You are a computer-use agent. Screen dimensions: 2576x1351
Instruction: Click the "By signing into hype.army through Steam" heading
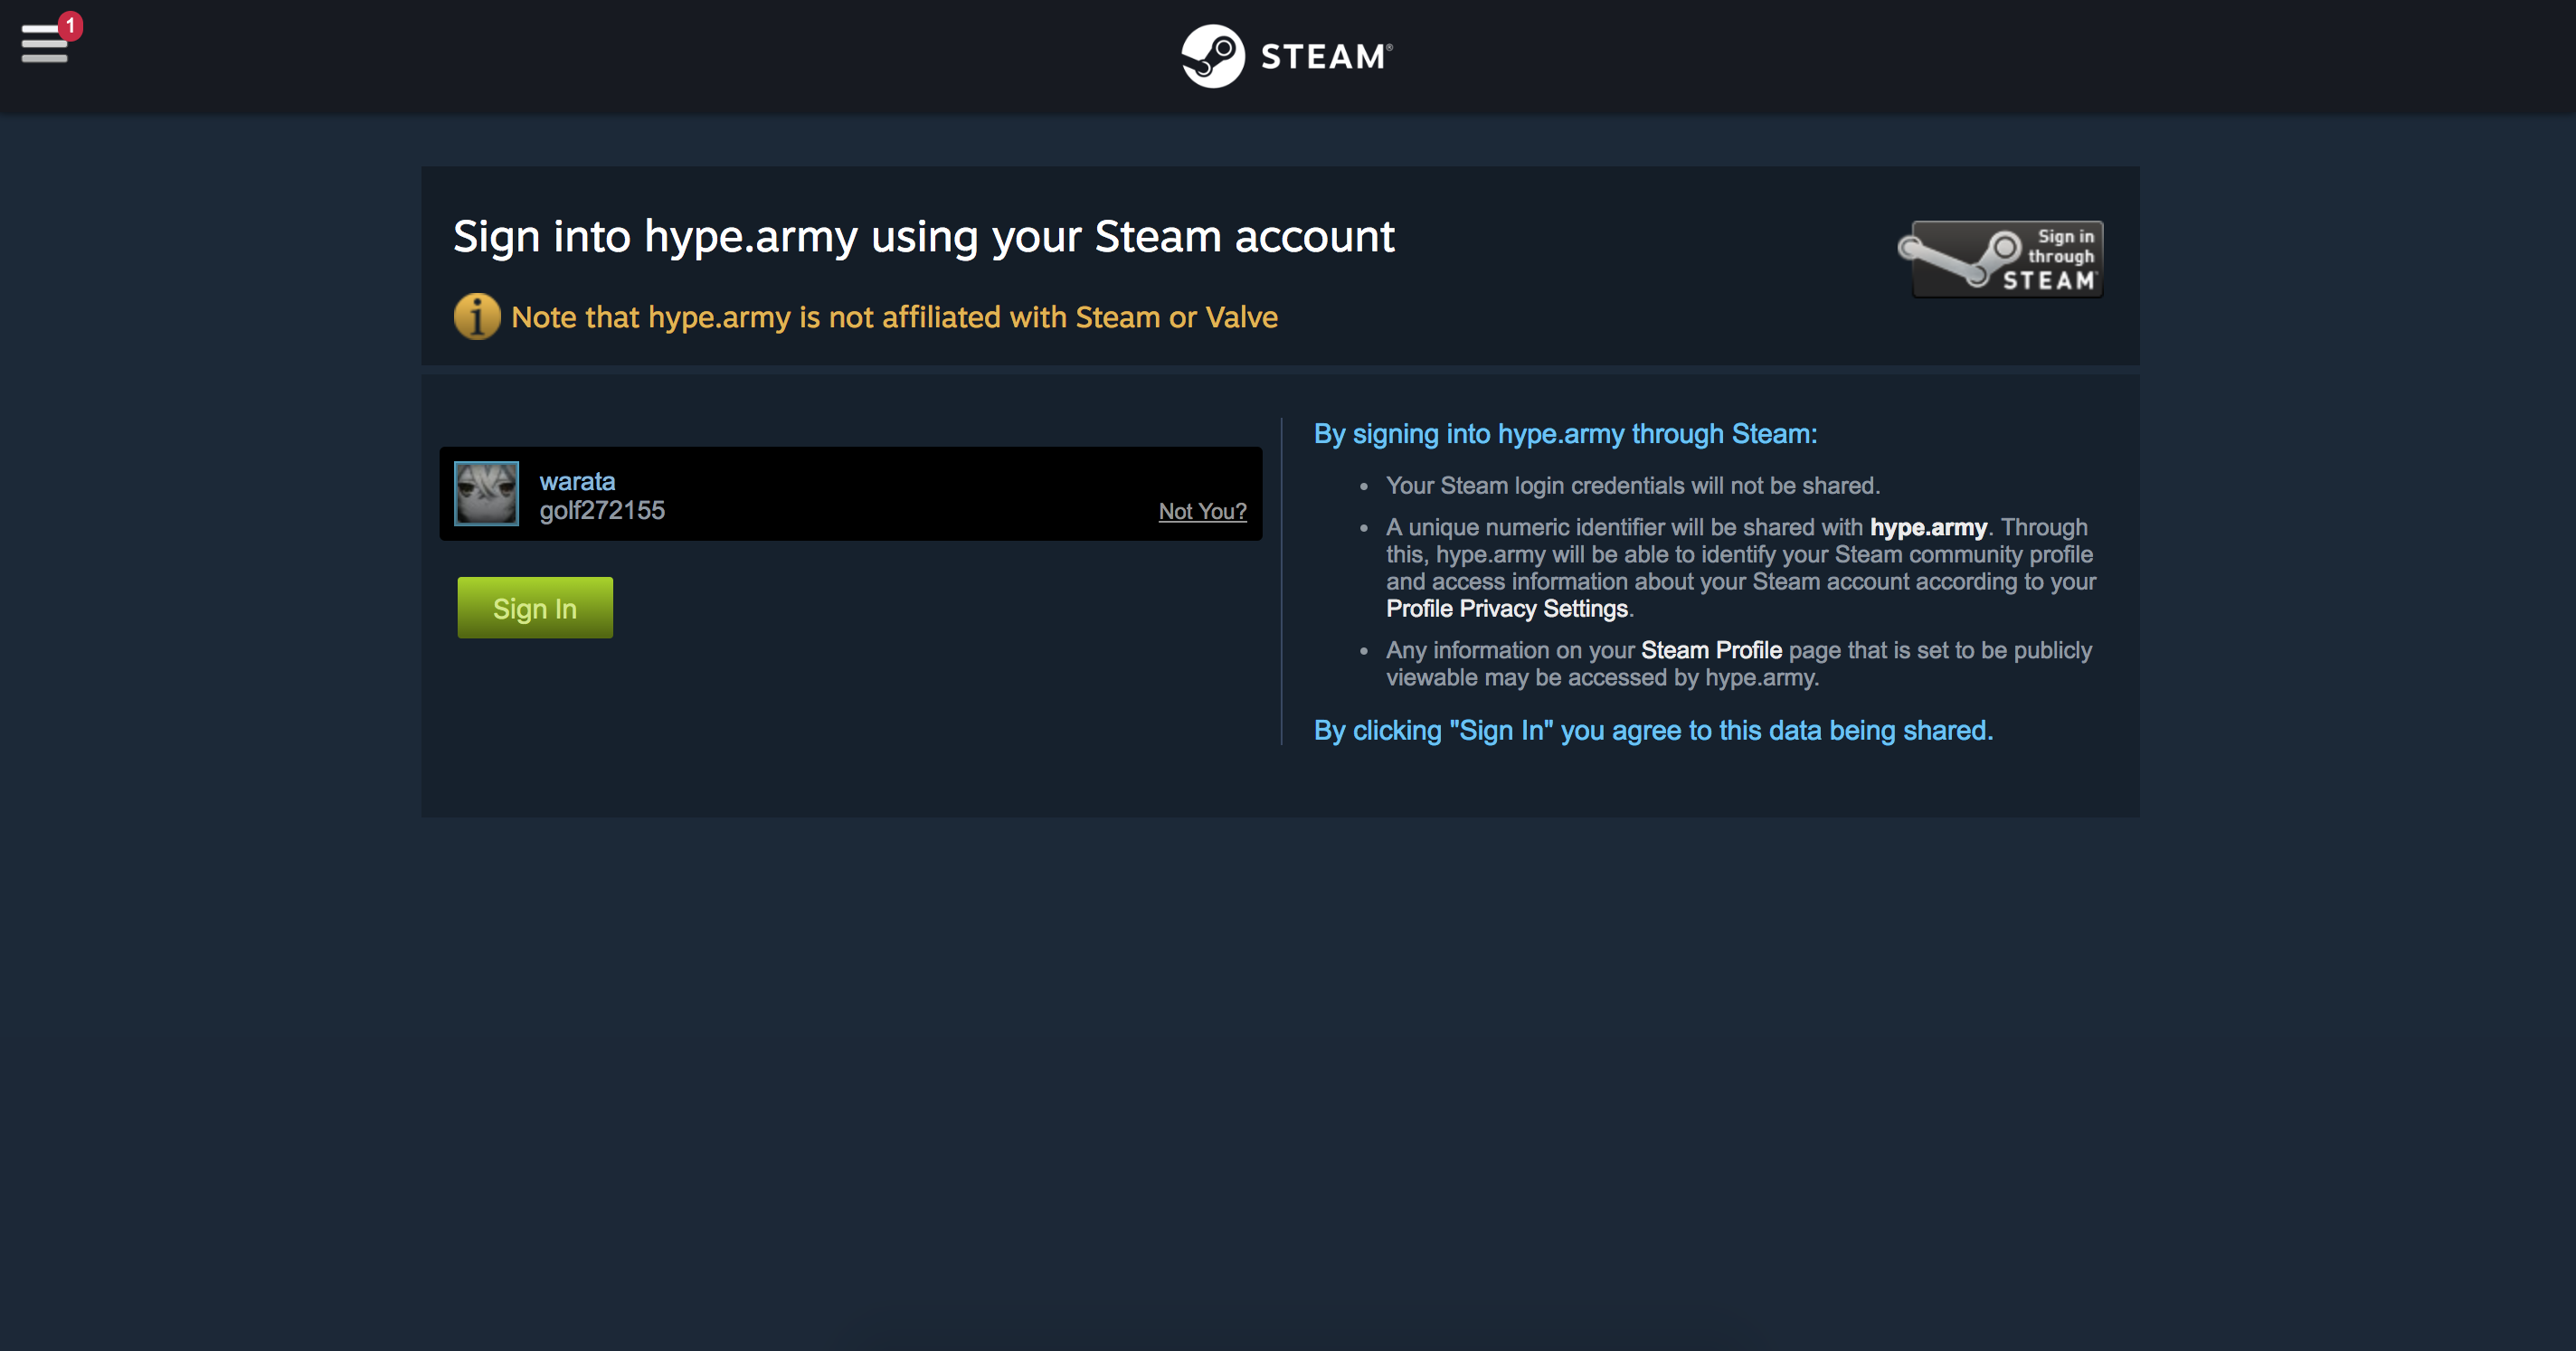pos(1565,434)
